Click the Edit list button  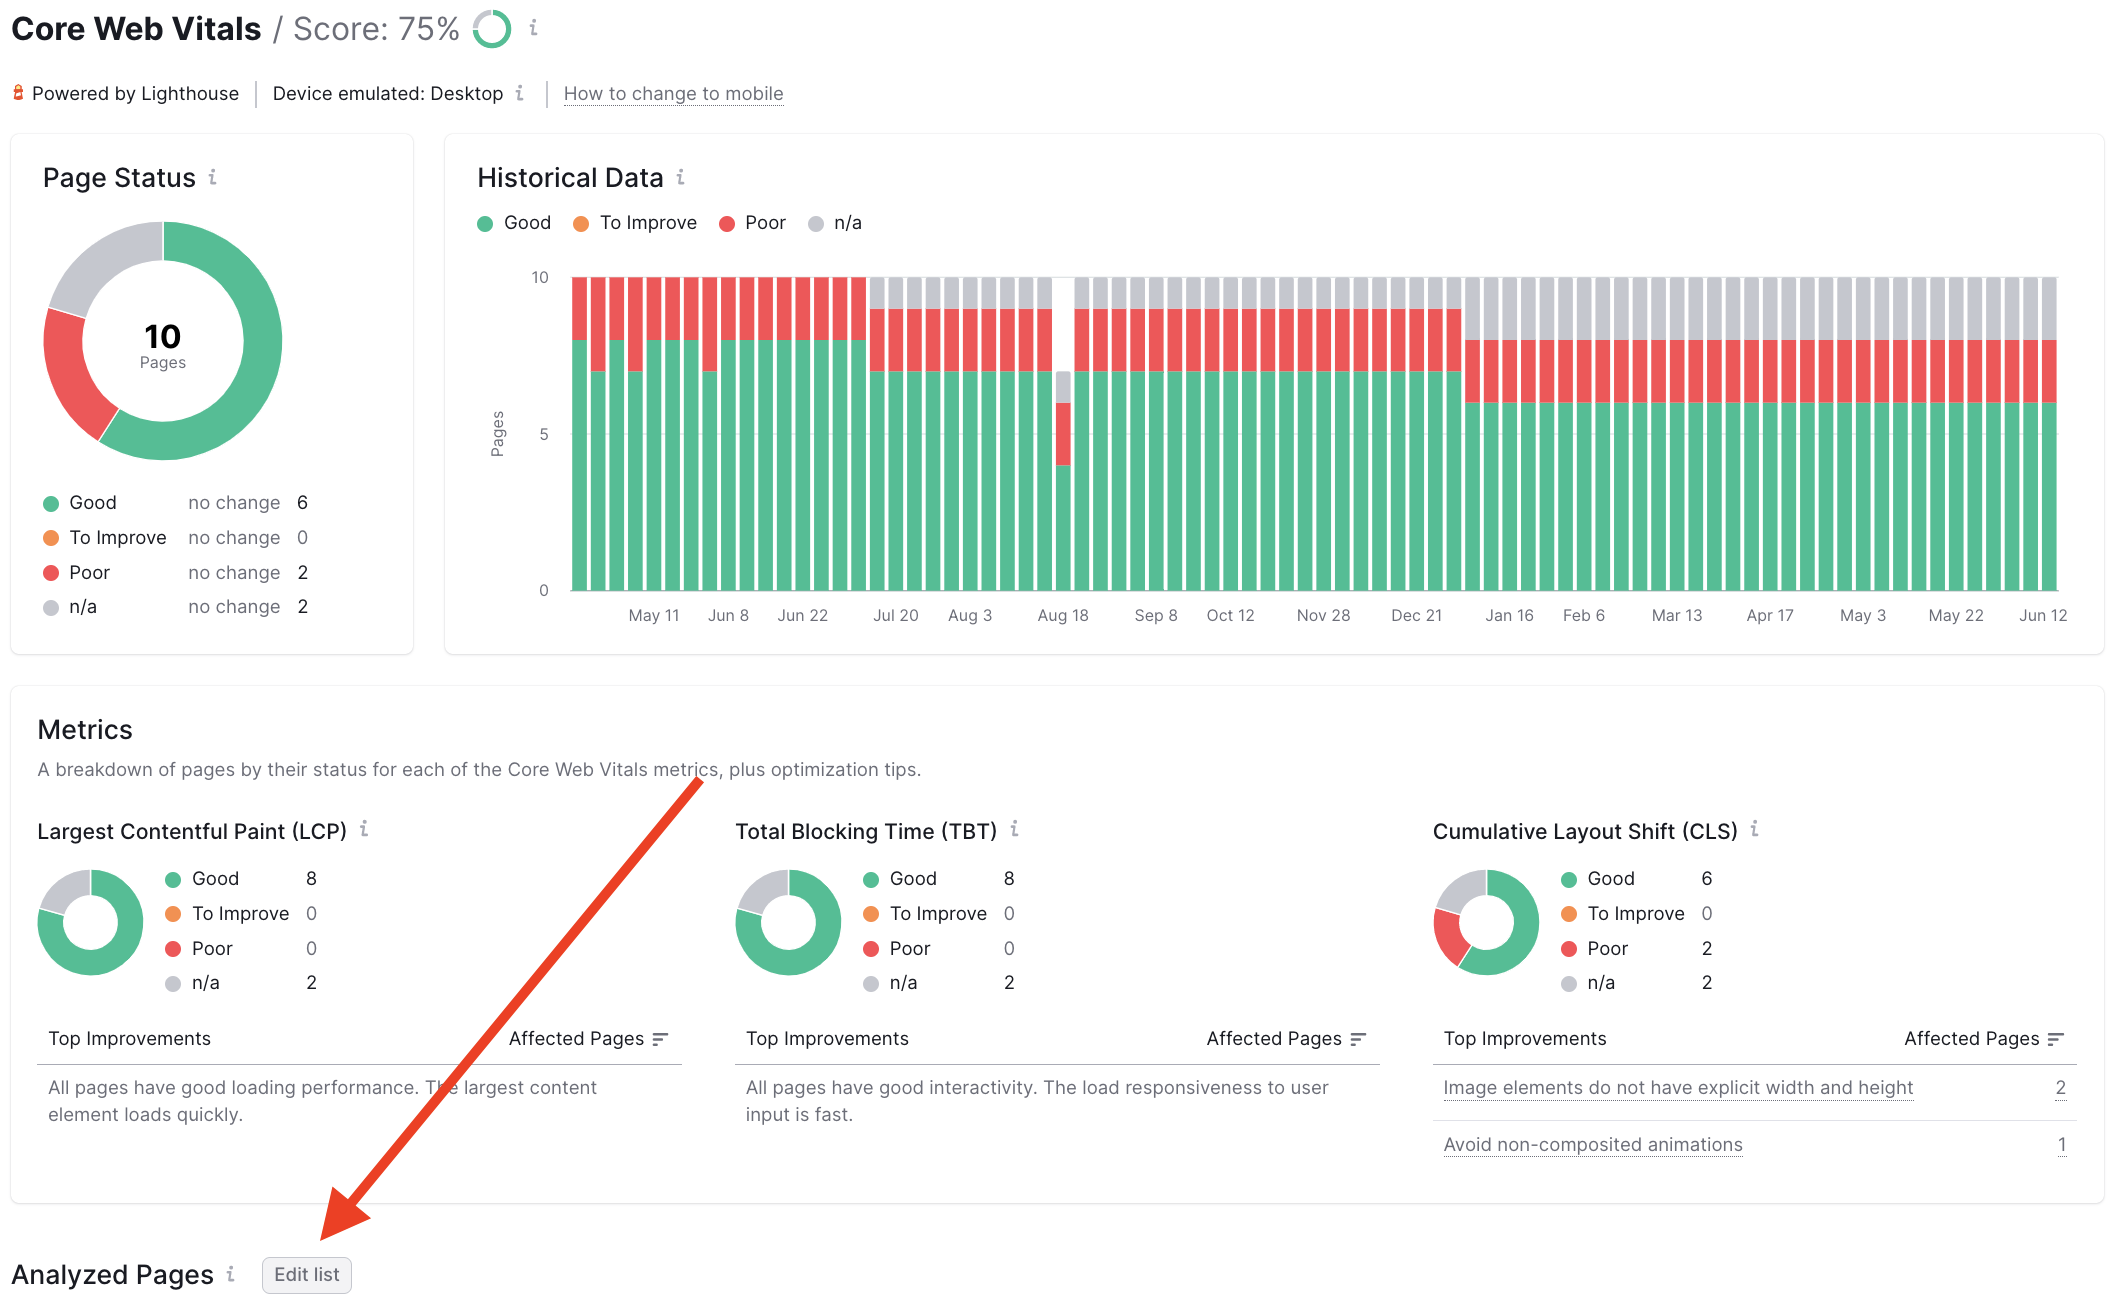(306, 1275)
